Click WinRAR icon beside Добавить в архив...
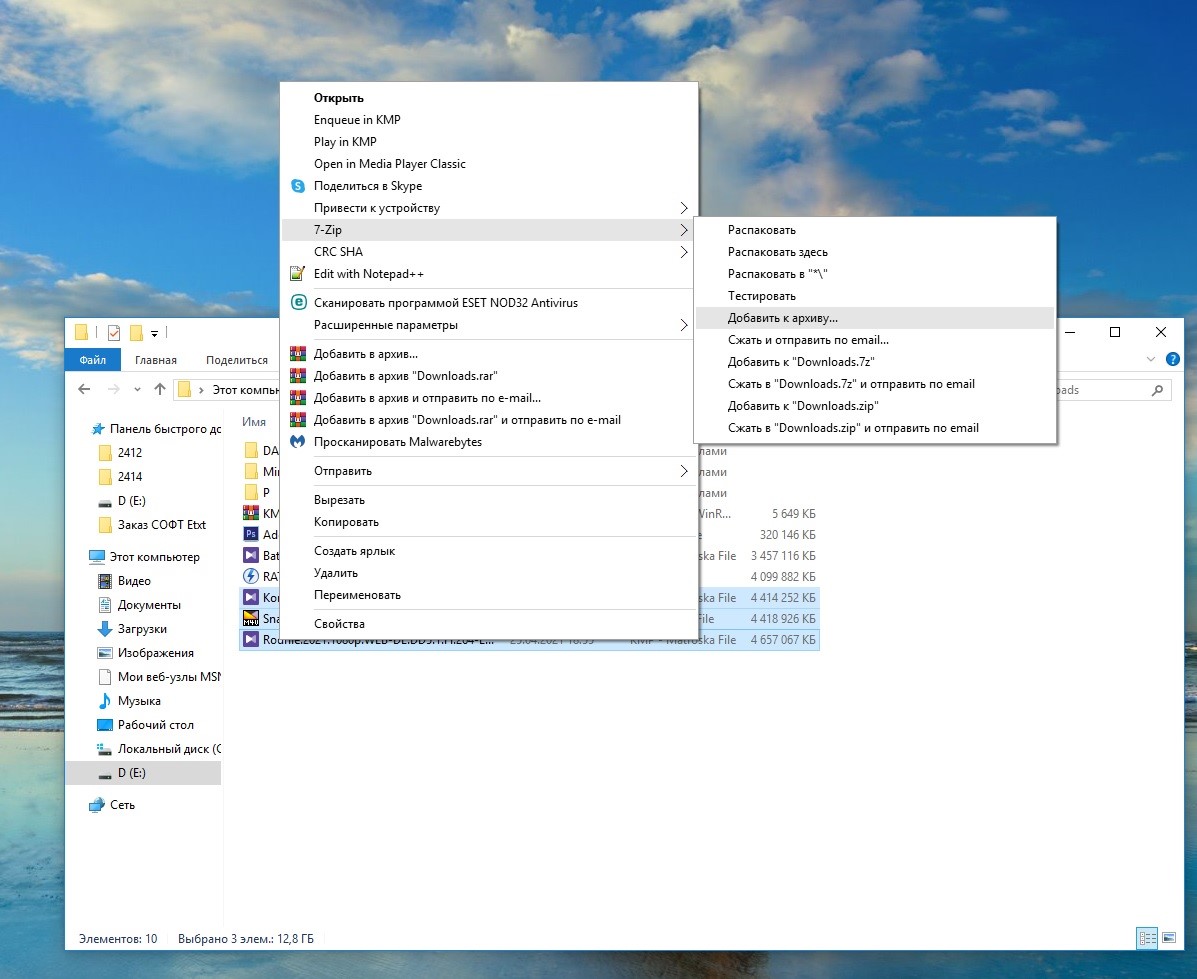 [297, 354]
